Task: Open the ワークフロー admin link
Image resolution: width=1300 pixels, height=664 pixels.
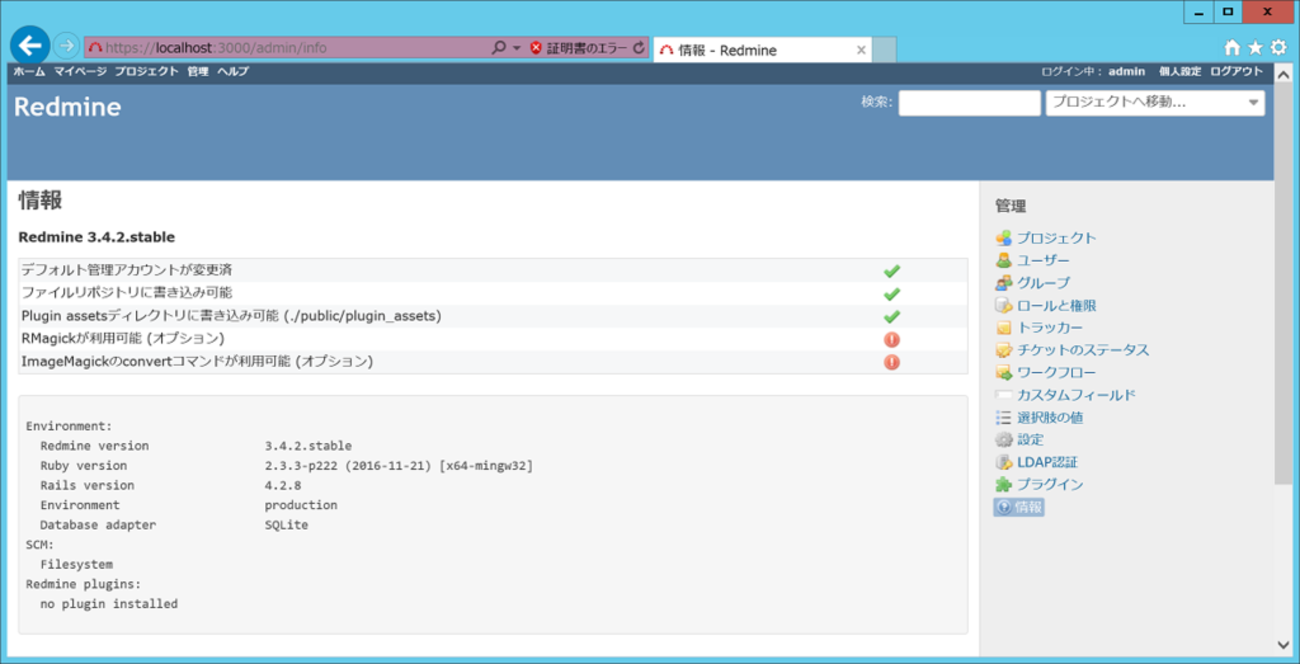Action: 1056,373
